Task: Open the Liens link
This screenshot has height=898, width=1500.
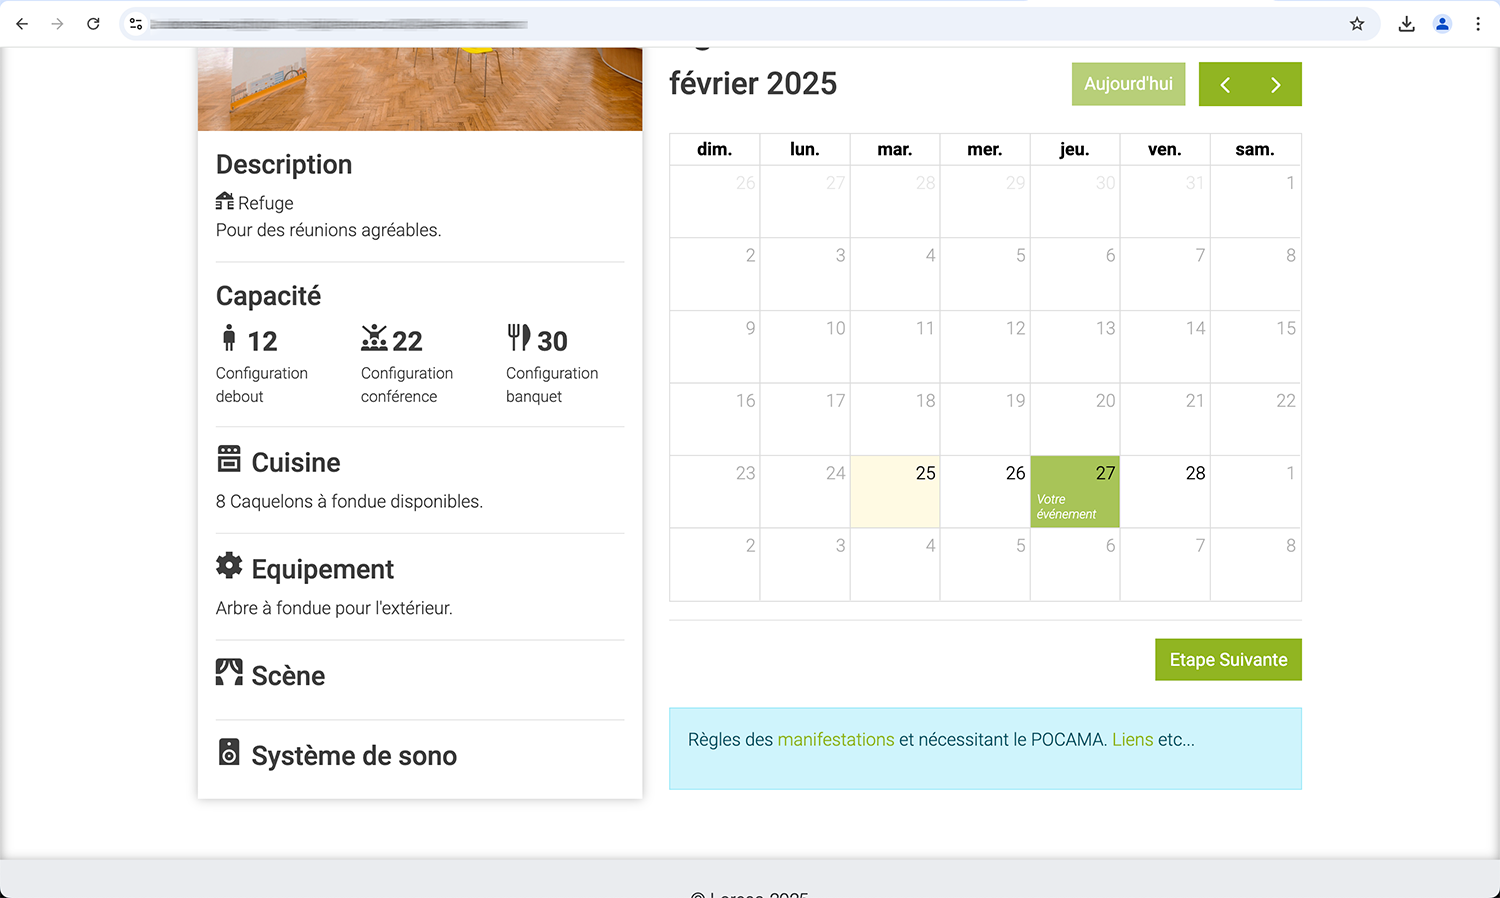Action: (x=1132, y=740)
